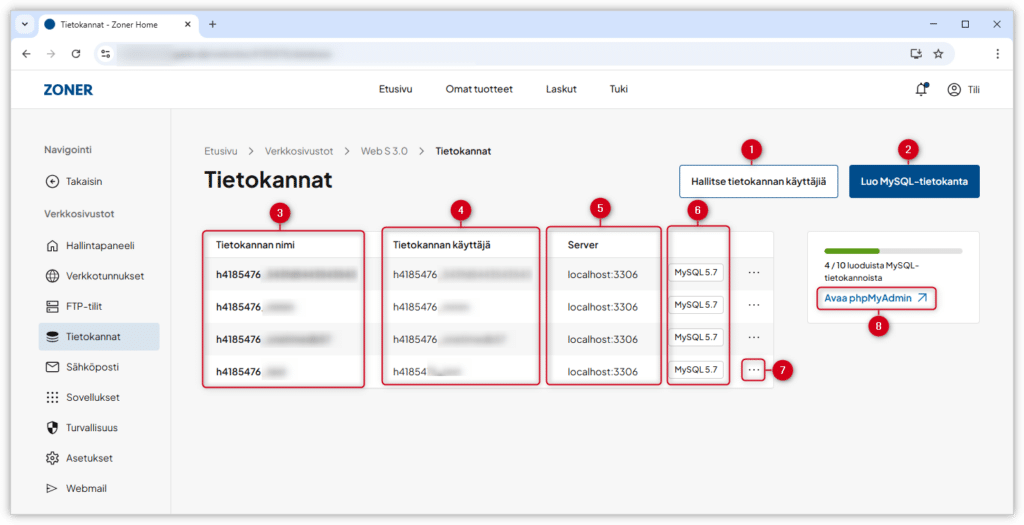1024x525 pixels.
Task: Click Hallitse tietokannan käyttäjiä button
Action: click(758, 182)
